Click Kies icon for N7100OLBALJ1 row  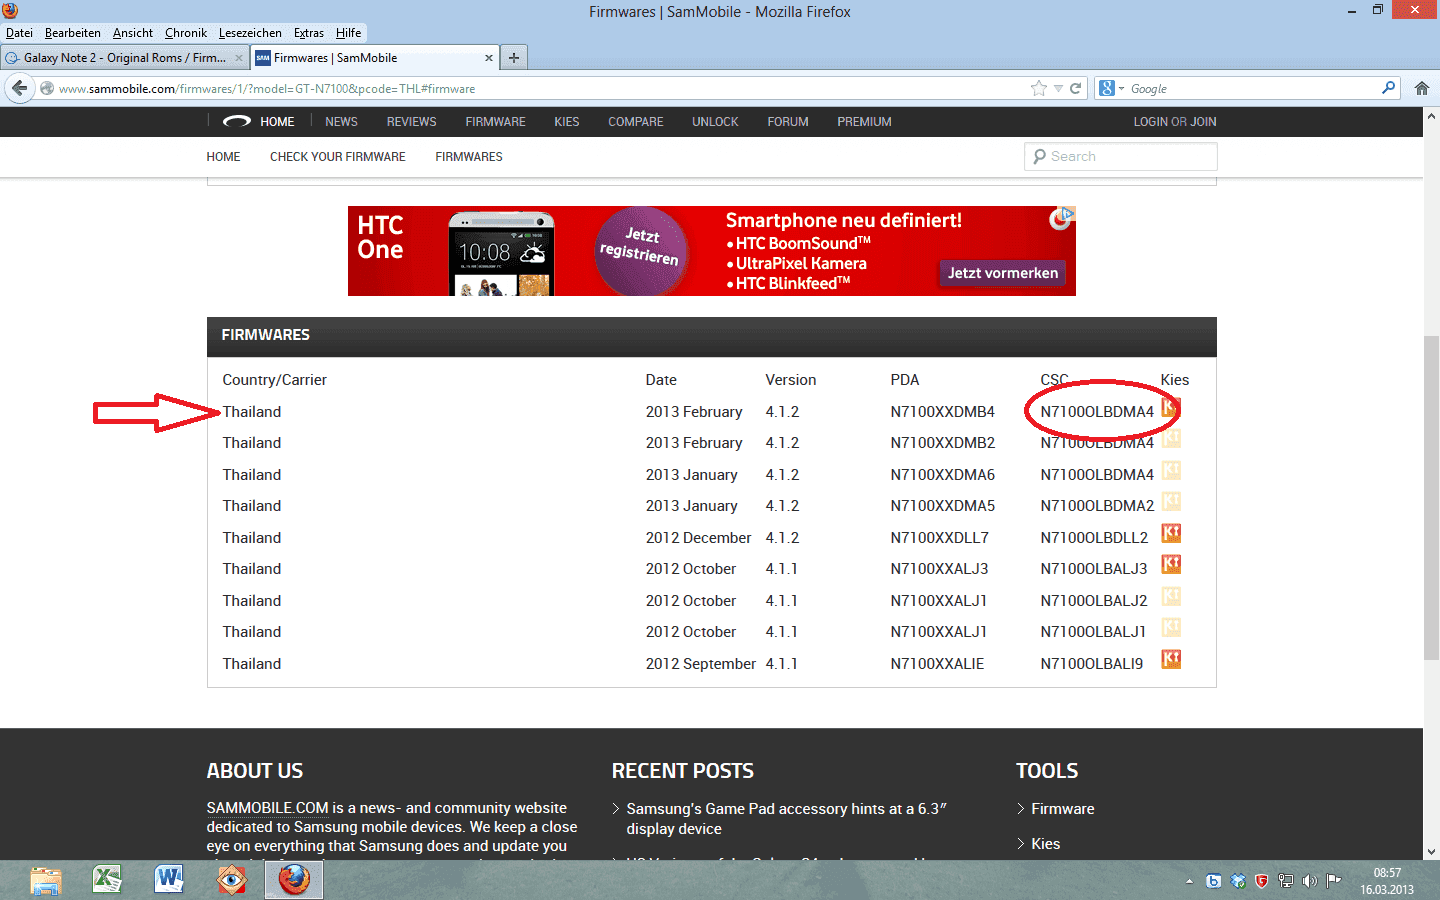1171,627
